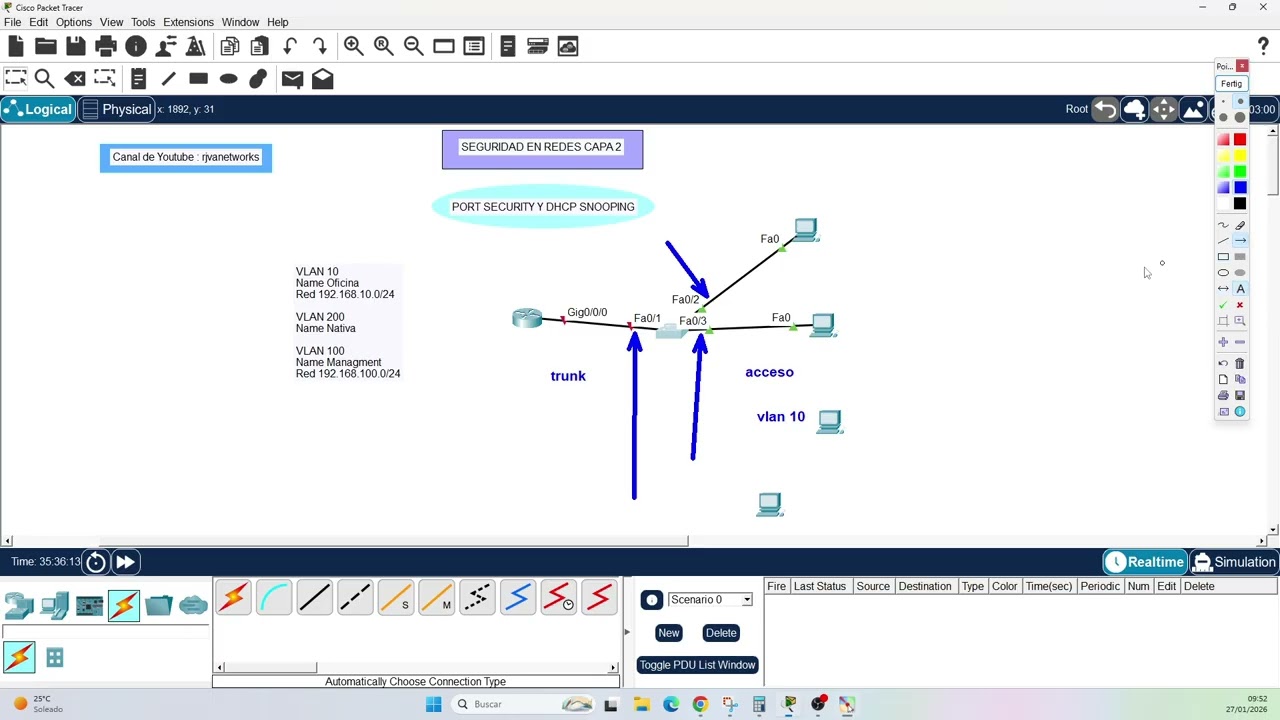Select the End Devices category icon
This screenshot has width=1280, height=720.
click(54, 605)
